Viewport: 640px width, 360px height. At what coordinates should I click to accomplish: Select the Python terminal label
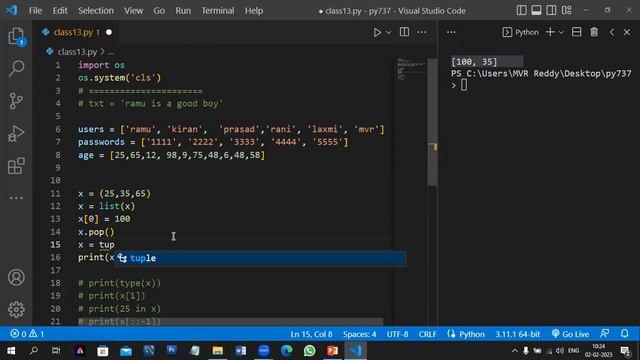pyautogui.click(x=520, y=32)
